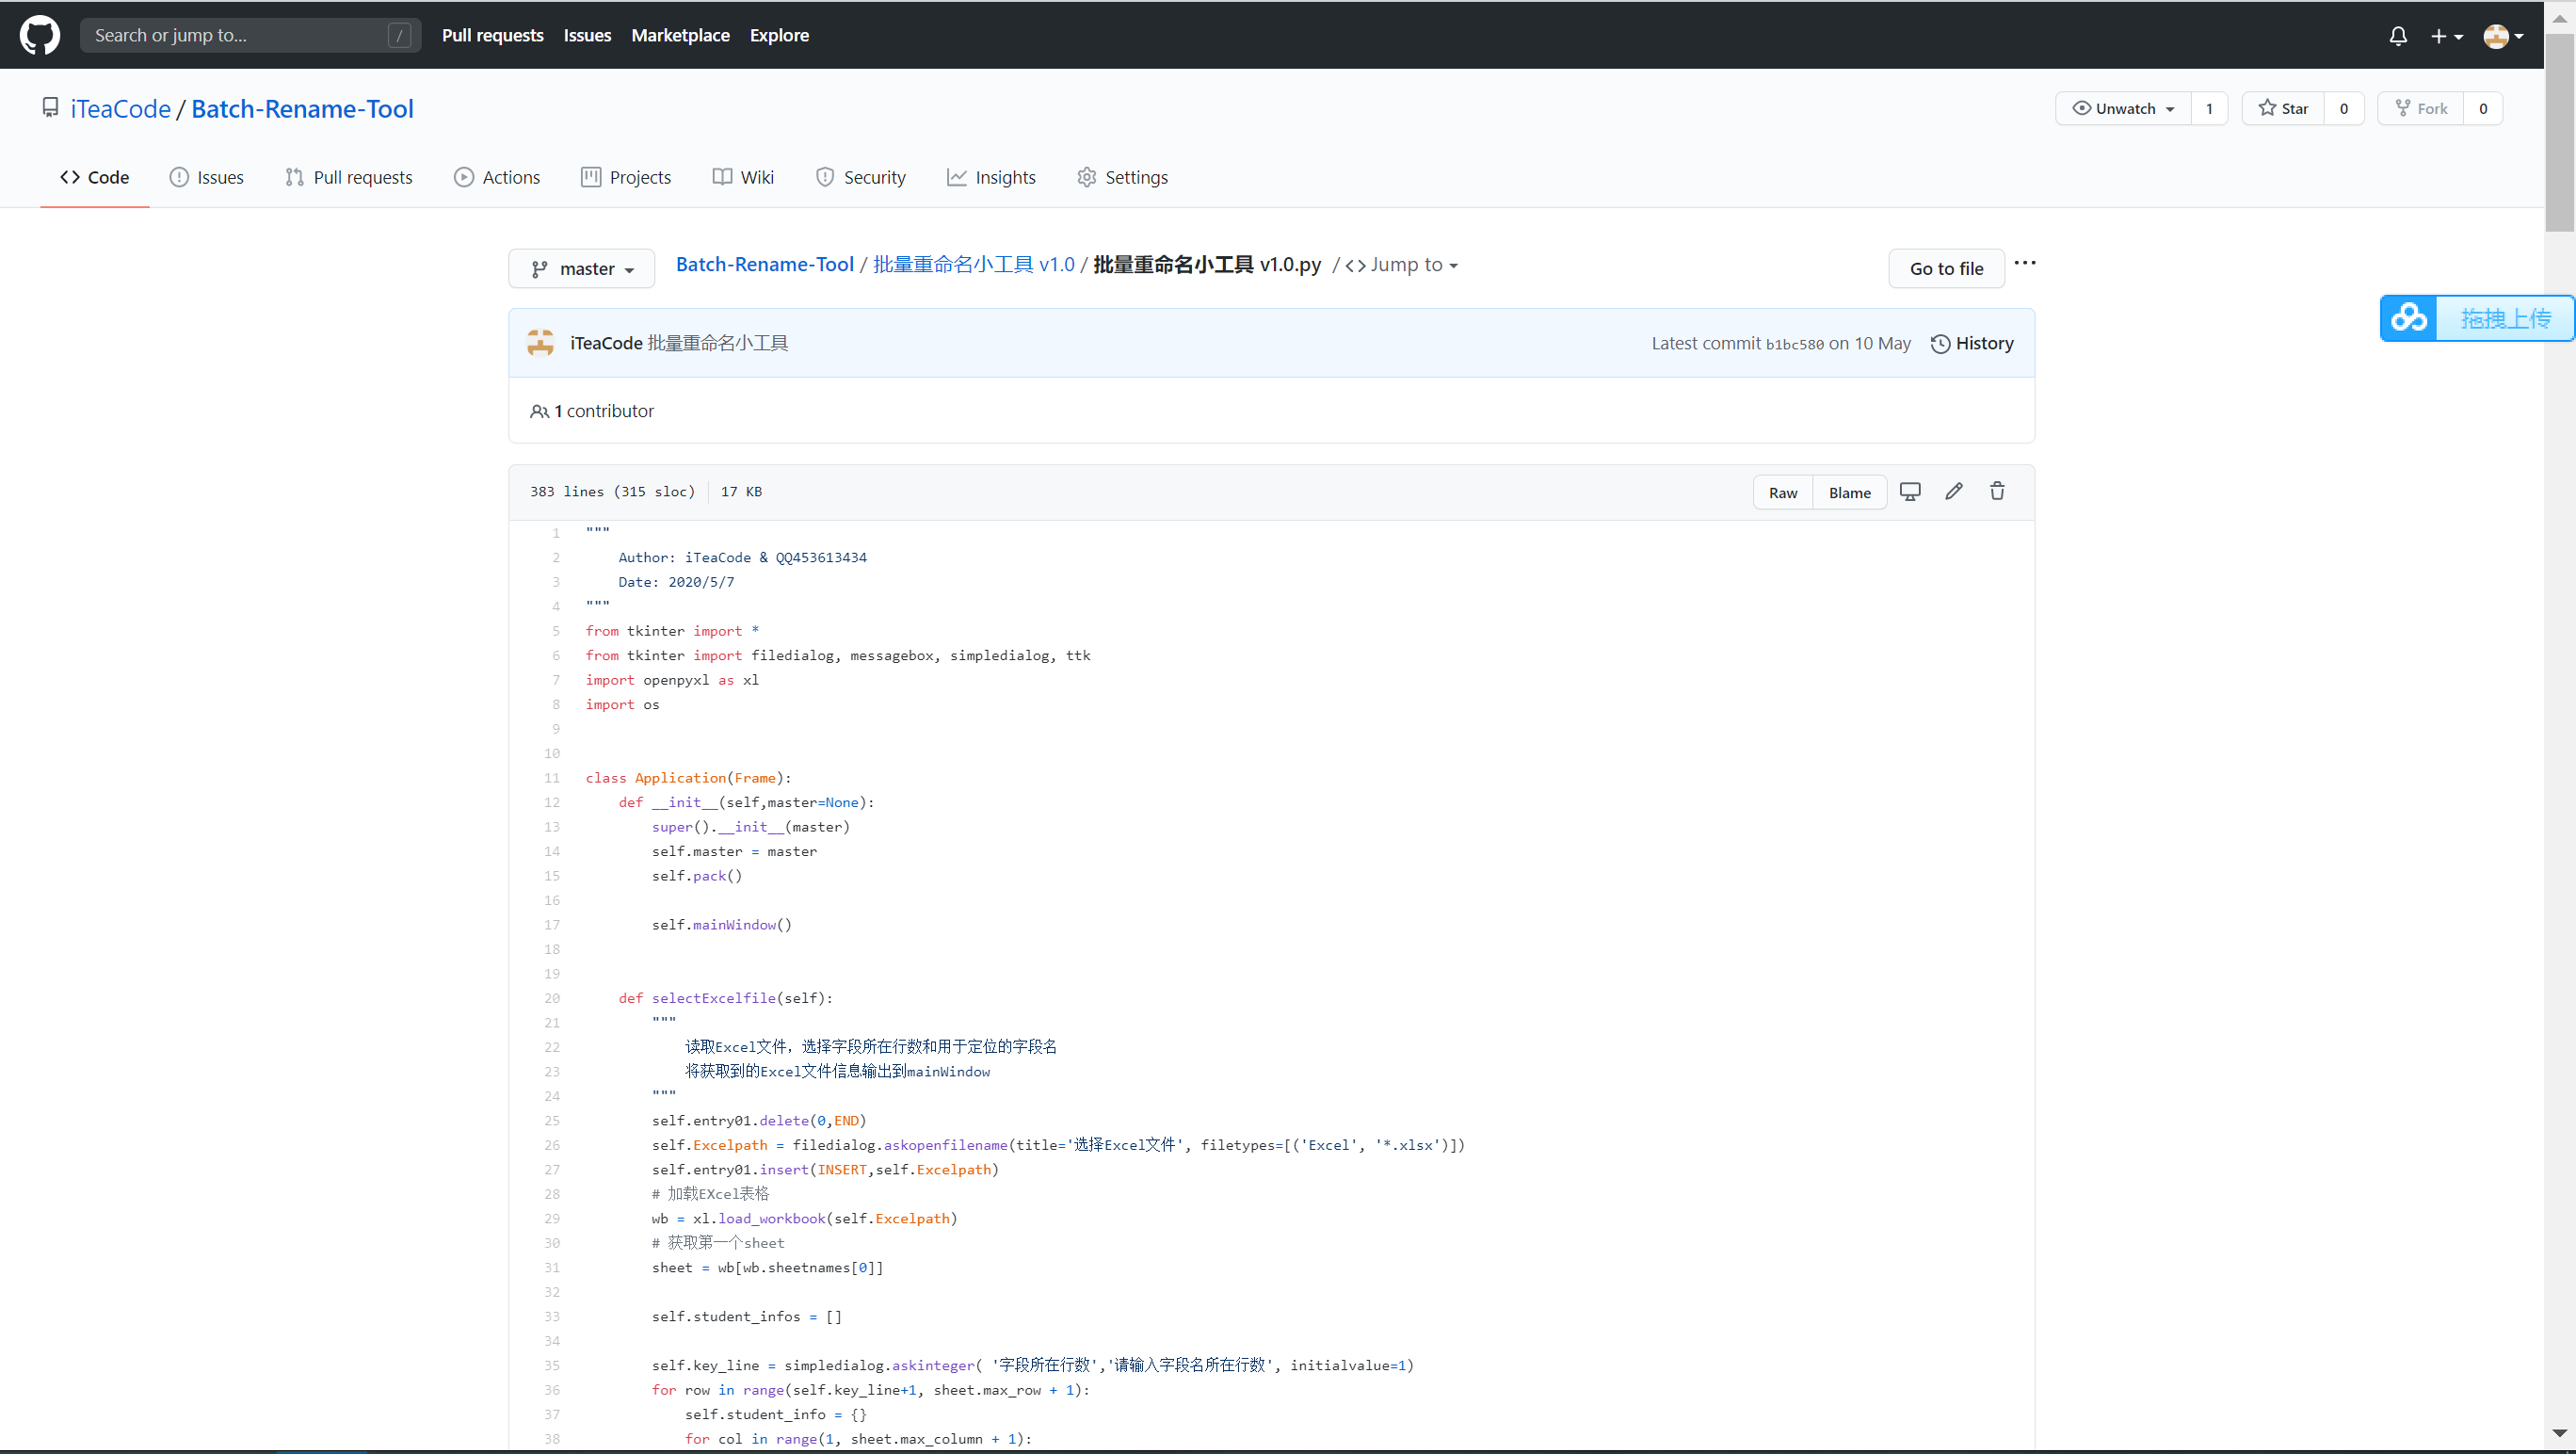Open the Unwatch notification dropdown
This screenshot has height=1454, width=2576.
2123,108
